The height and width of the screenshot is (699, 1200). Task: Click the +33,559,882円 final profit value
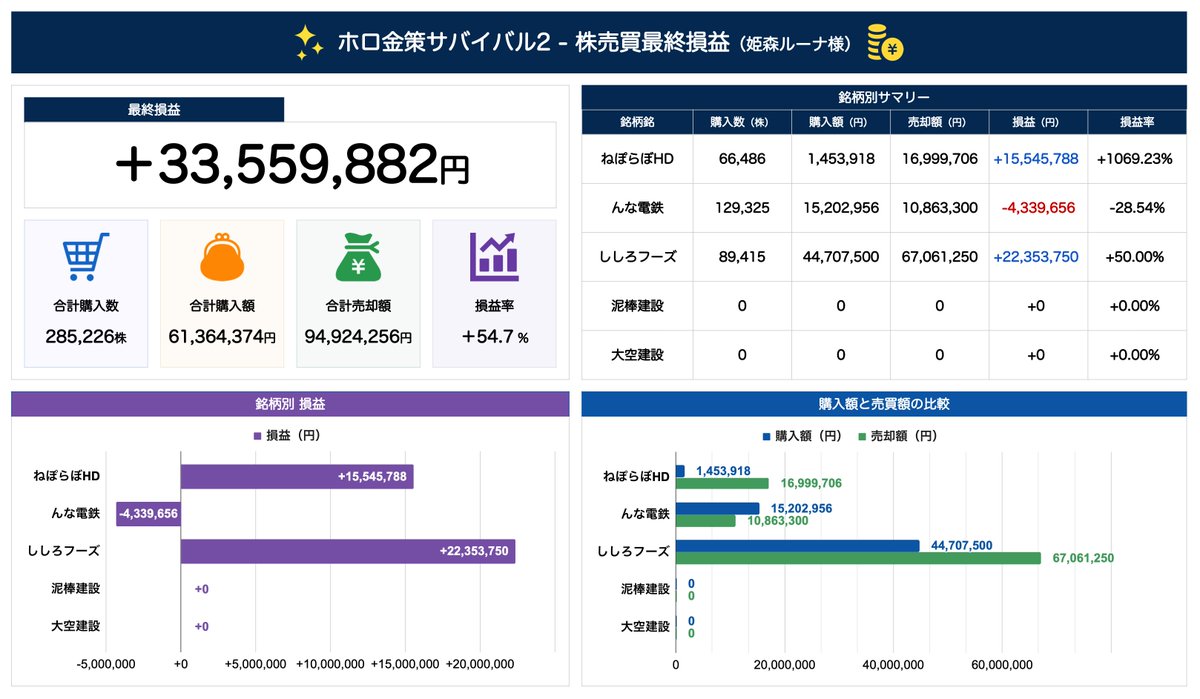(291, 165)
